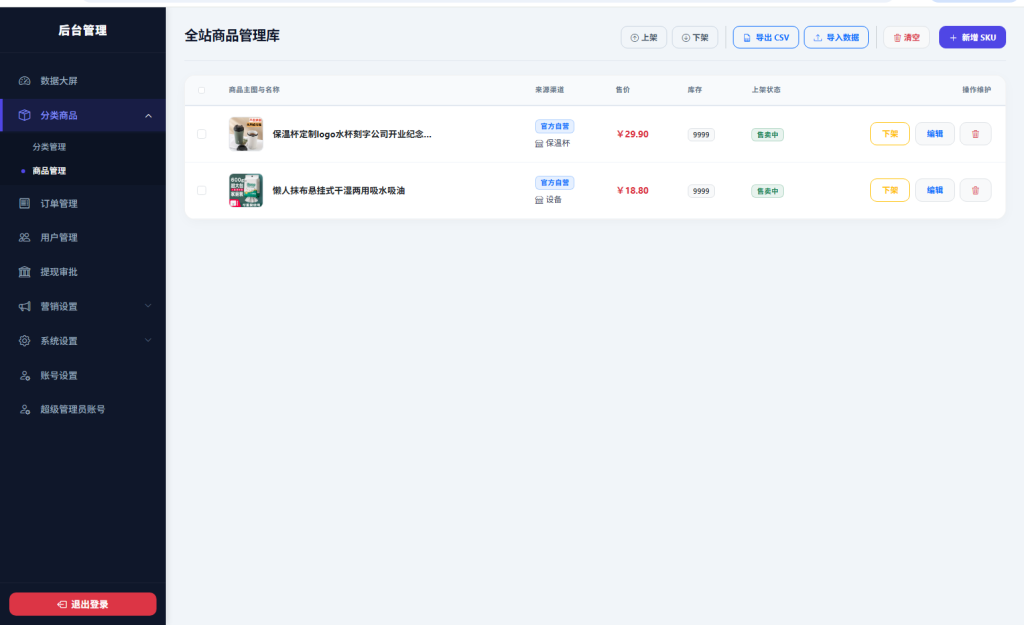Click the 全站商品管理库 page heading
This screenshot has height=625, width=1024.
[232, 36]
